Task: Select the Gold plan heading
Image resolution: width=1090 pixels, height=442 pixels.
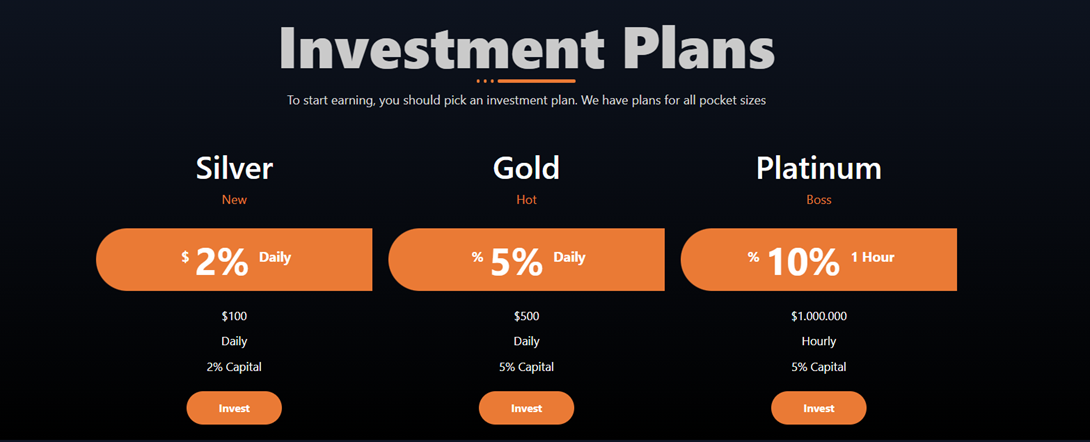Action: tap(526, 168)
